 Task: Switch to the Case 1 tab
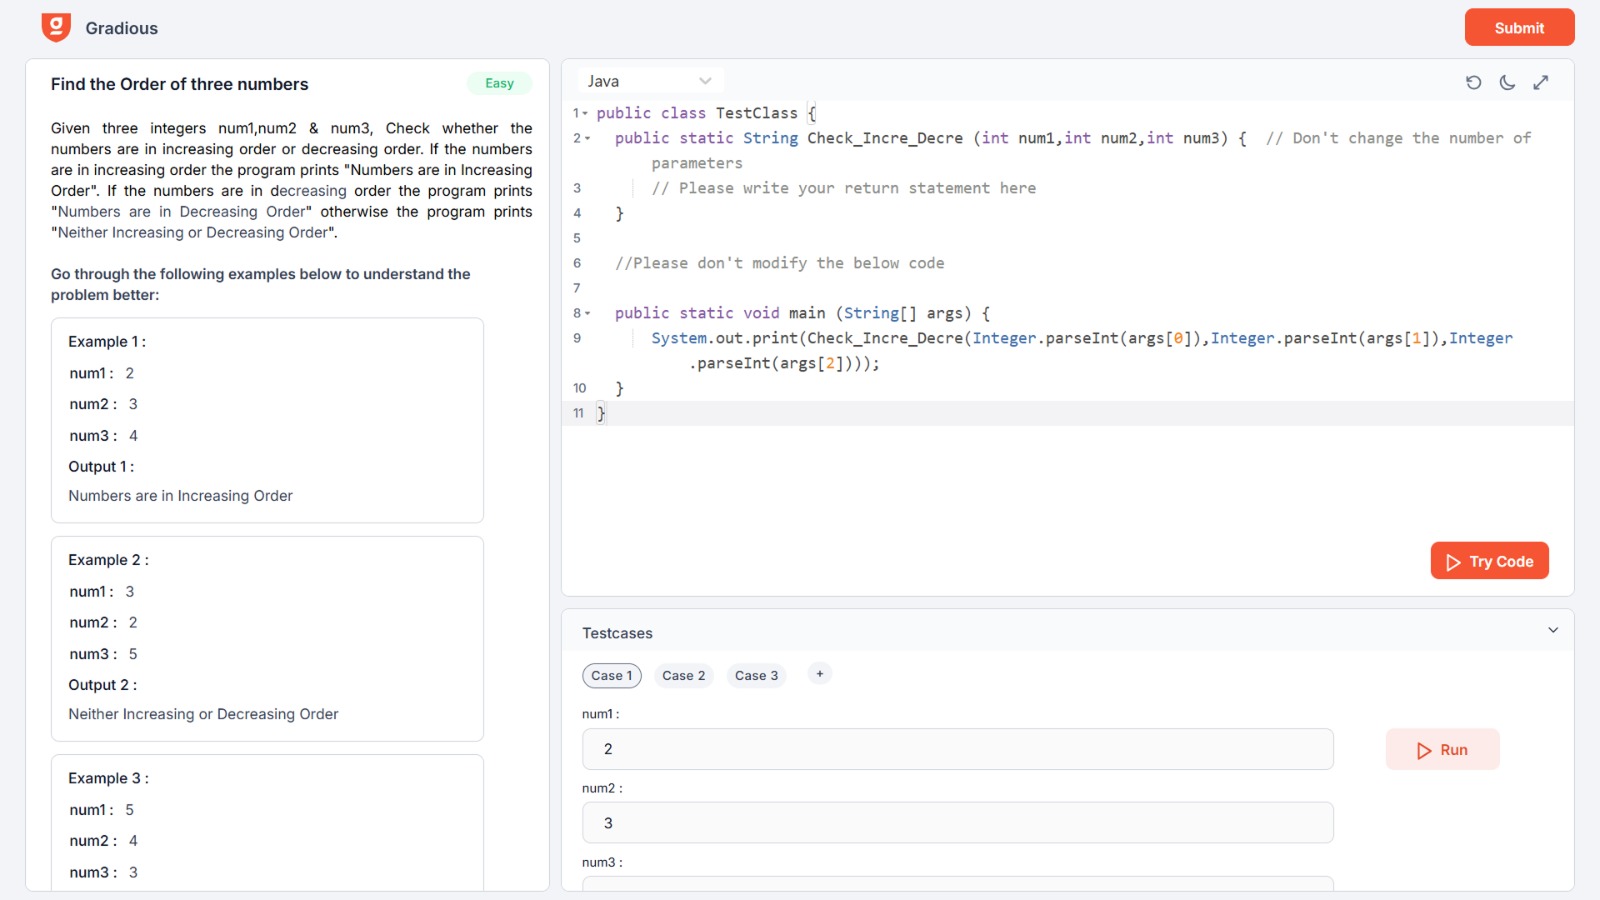(x=611, y=676)
